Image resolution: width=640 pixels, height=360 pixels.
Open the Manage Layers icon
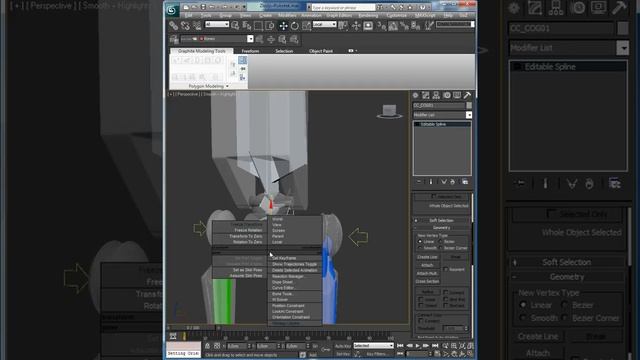(x=174, y=39)
